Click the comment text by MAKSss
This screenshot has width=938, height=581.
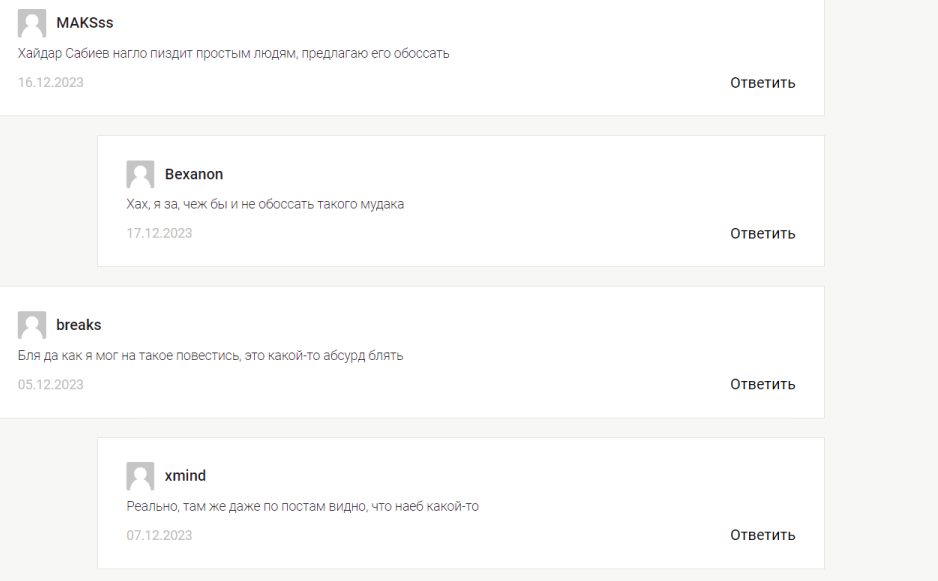coord(233,54)
